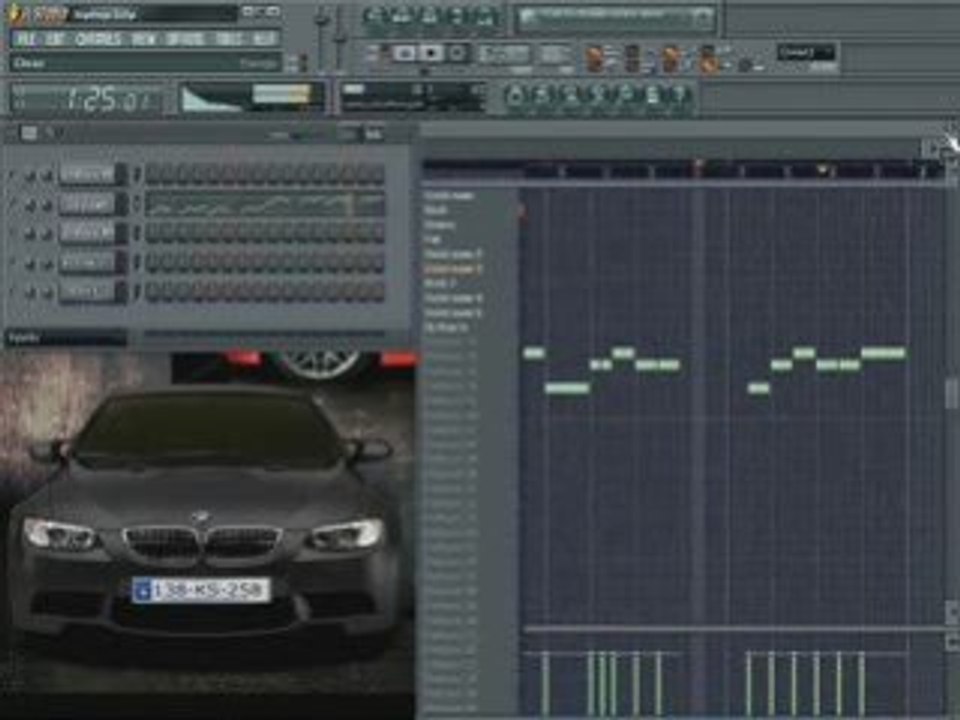Click the first note in the piano roll

[534, 353]
